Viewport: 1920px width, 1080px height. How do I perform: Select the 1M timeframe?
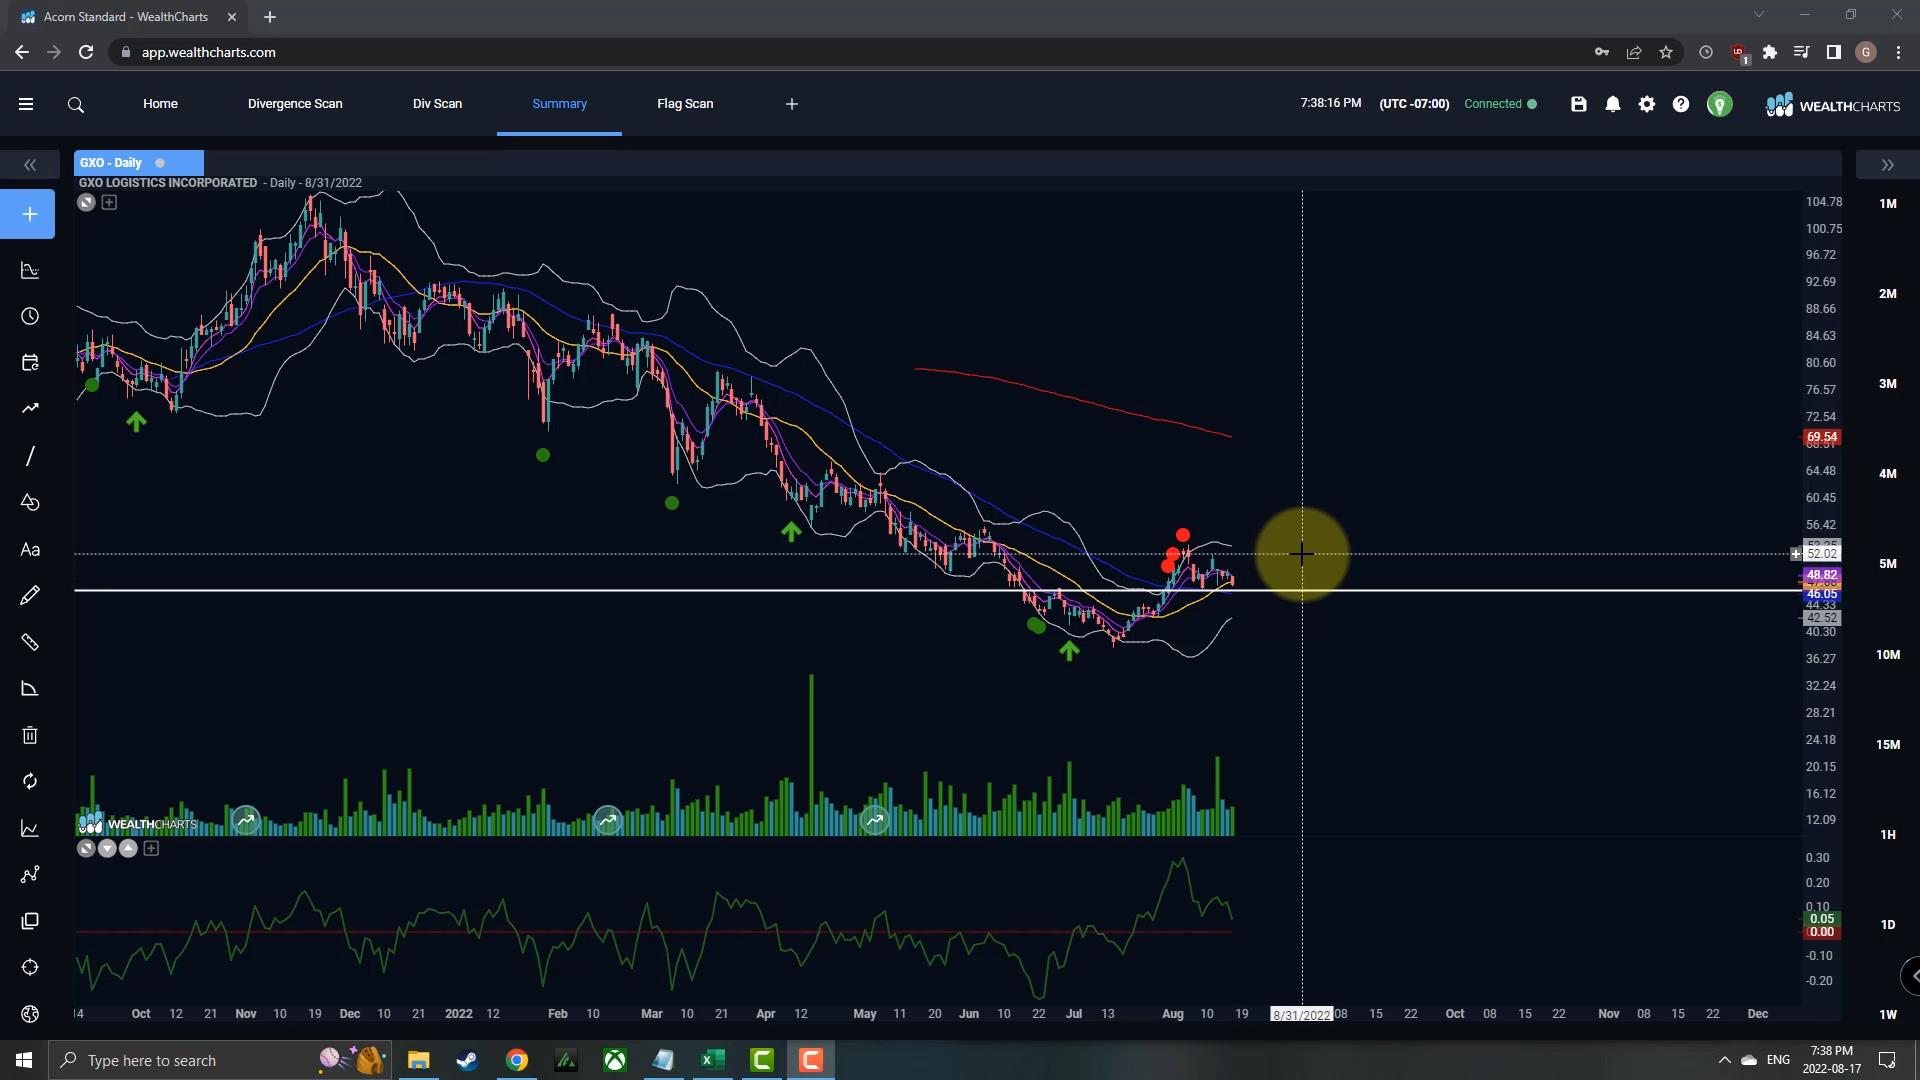1887,204
